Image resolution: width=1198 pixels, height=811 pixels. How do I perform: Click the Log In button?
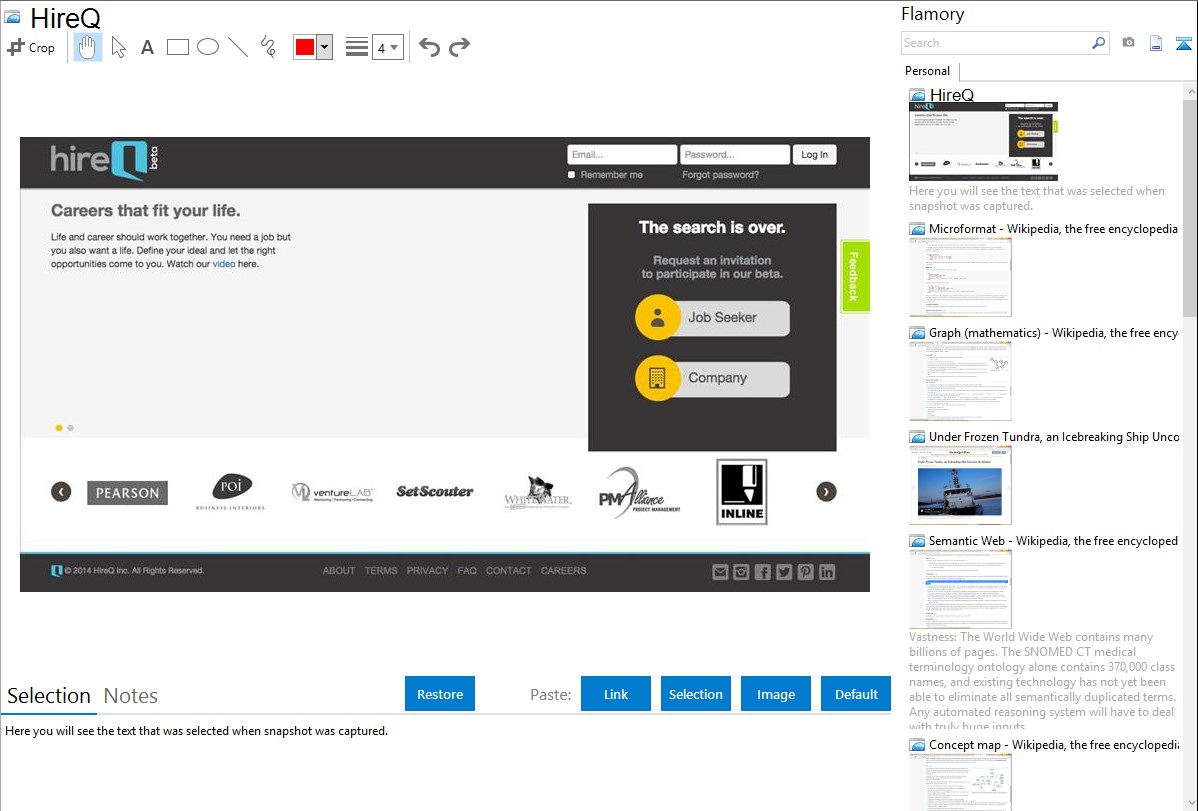coord(814,154)
